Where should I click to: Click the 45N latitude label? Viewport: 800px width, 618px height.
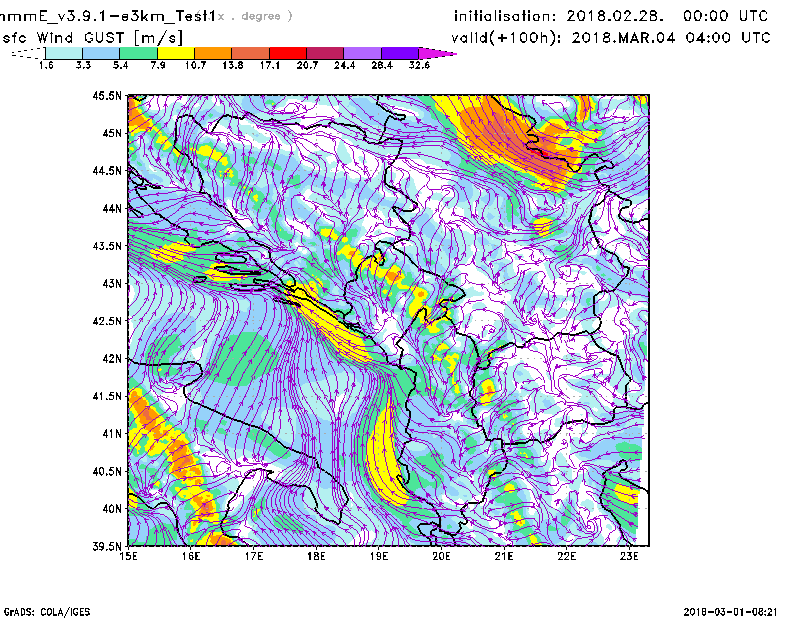[112, 133]
